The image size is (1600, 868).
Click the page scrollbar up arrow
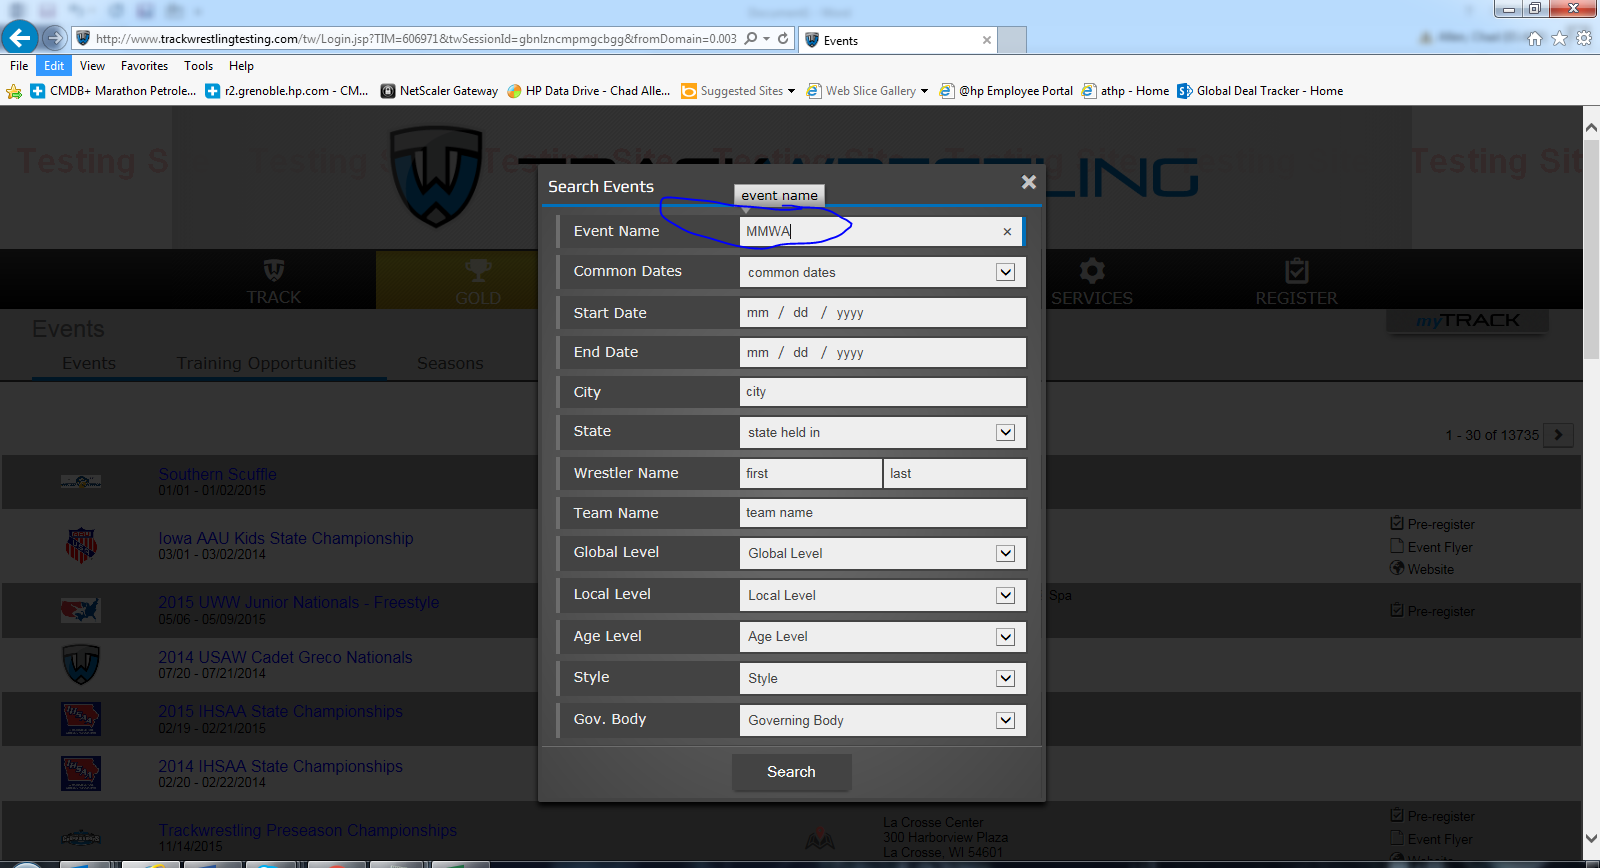(1591, 126)
